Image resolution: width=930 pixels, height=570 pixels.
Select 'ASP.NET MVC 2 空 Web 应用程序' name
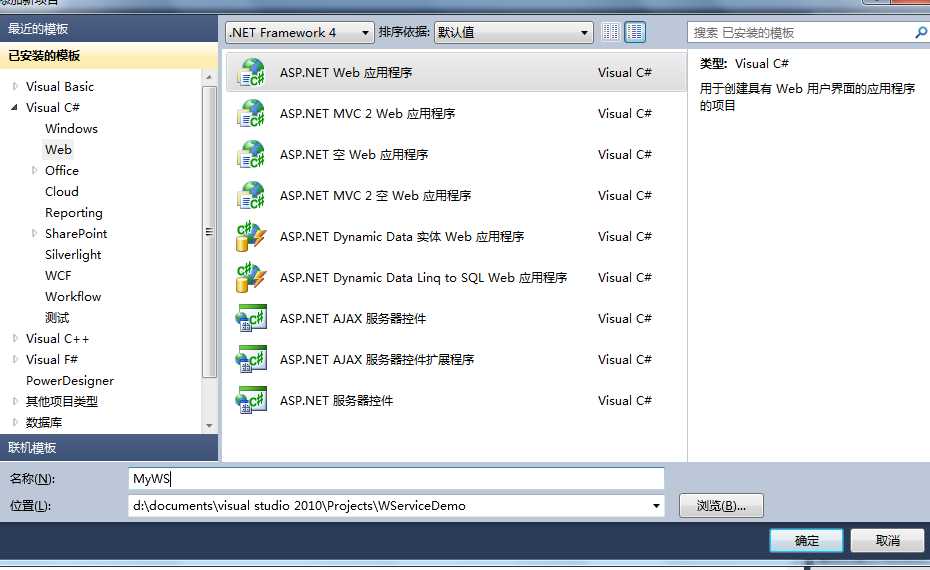[375, 196]
